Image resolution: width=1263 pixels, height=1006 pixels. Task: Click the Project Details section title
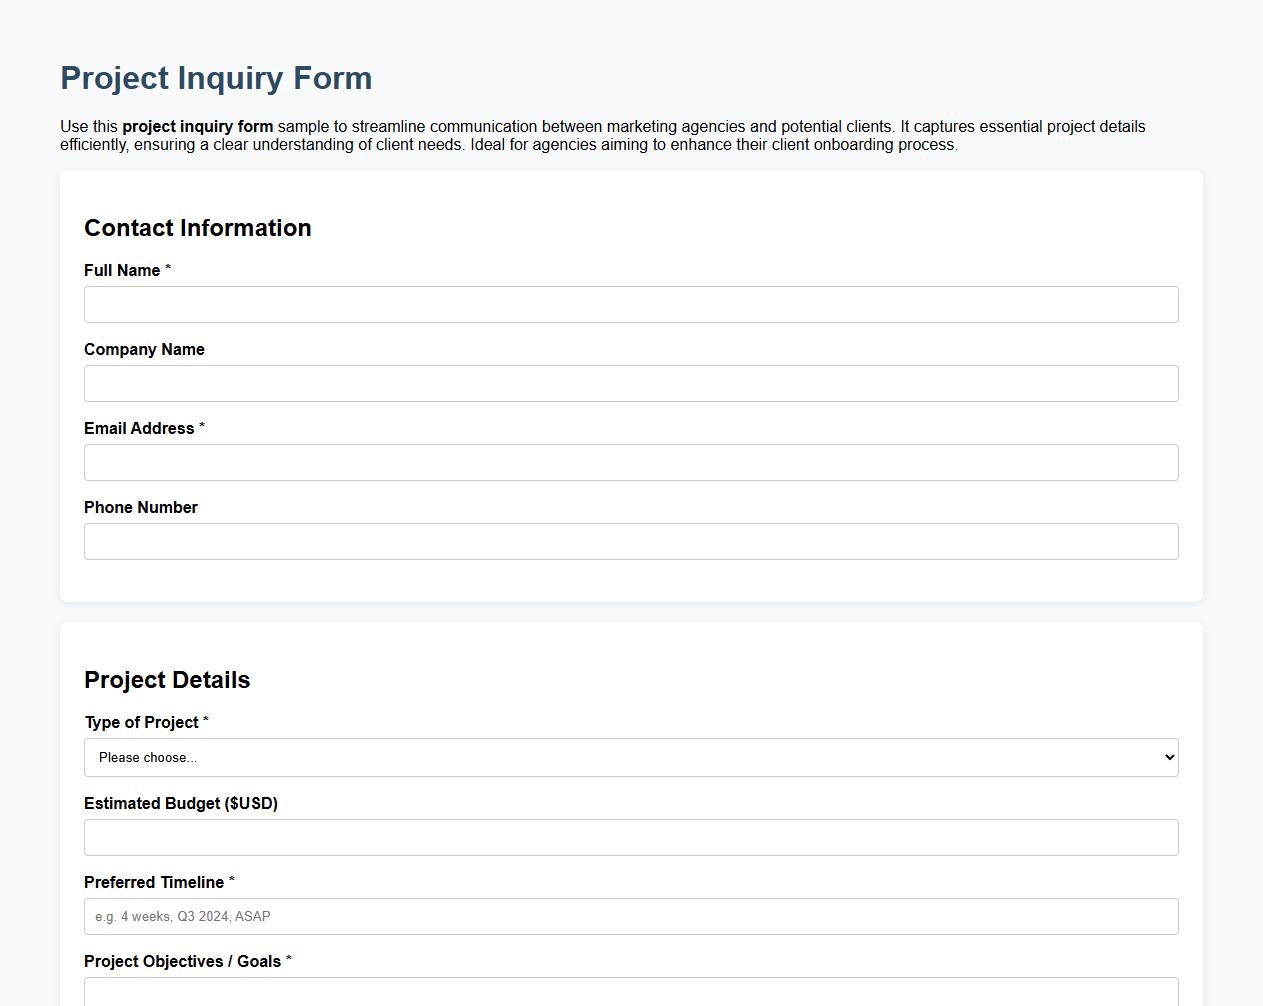click(x=167, y=680)
